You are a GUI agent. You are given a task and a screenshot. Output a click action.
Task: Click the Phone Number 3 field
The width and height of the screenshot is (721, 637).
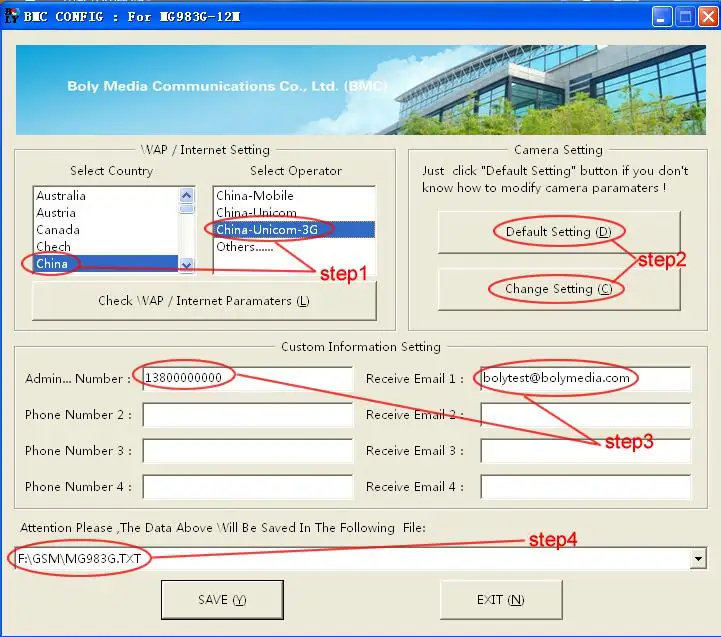point(248,450)
